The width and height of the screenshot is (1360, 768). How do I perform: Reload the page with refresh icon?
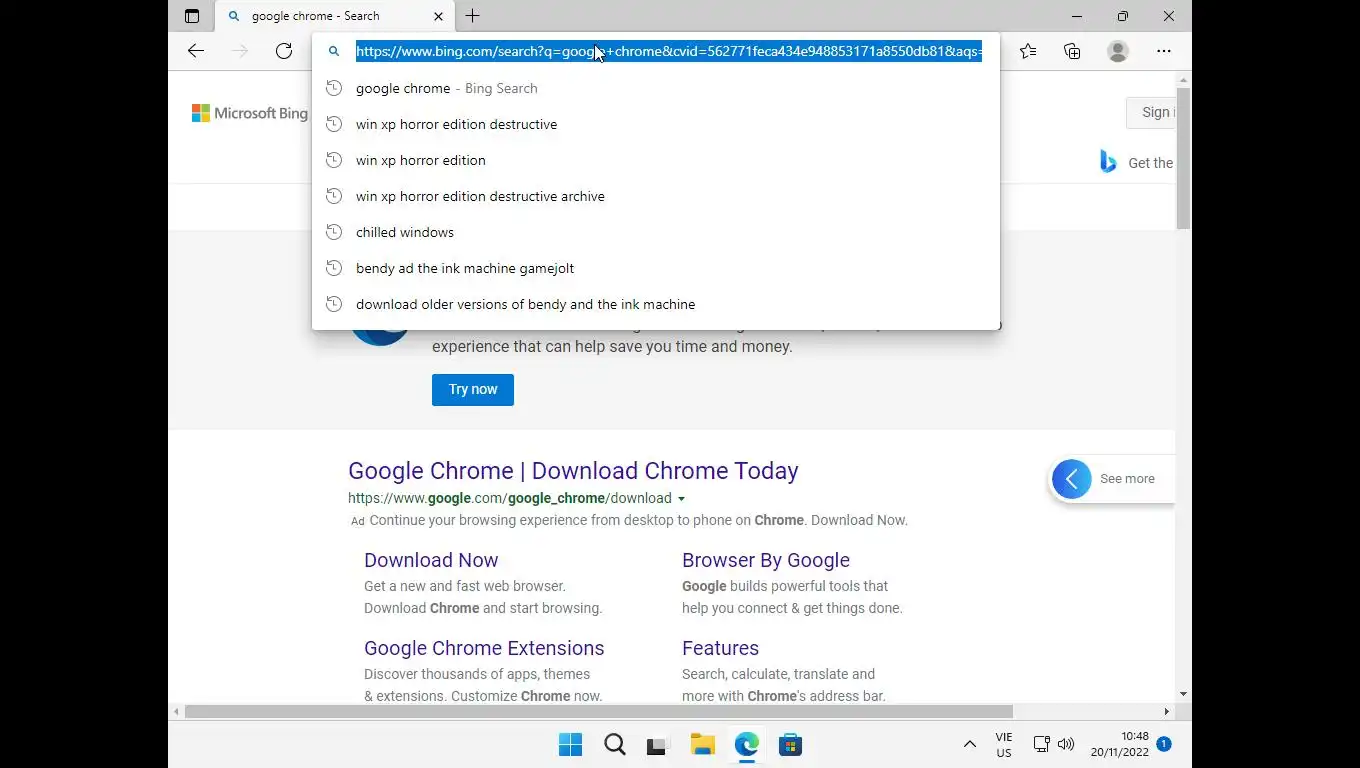tap(284, 51)
